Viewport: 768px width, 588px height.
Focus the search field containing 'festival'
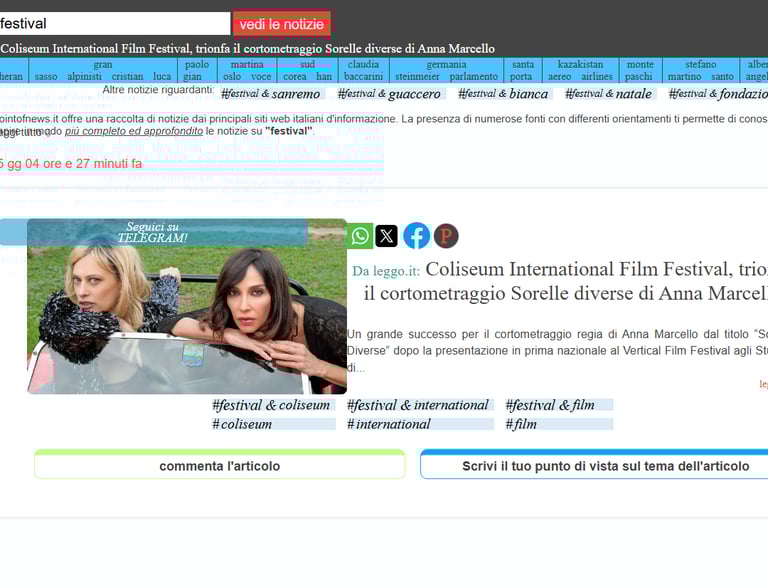pyautogui.click(x=115, y=24)
